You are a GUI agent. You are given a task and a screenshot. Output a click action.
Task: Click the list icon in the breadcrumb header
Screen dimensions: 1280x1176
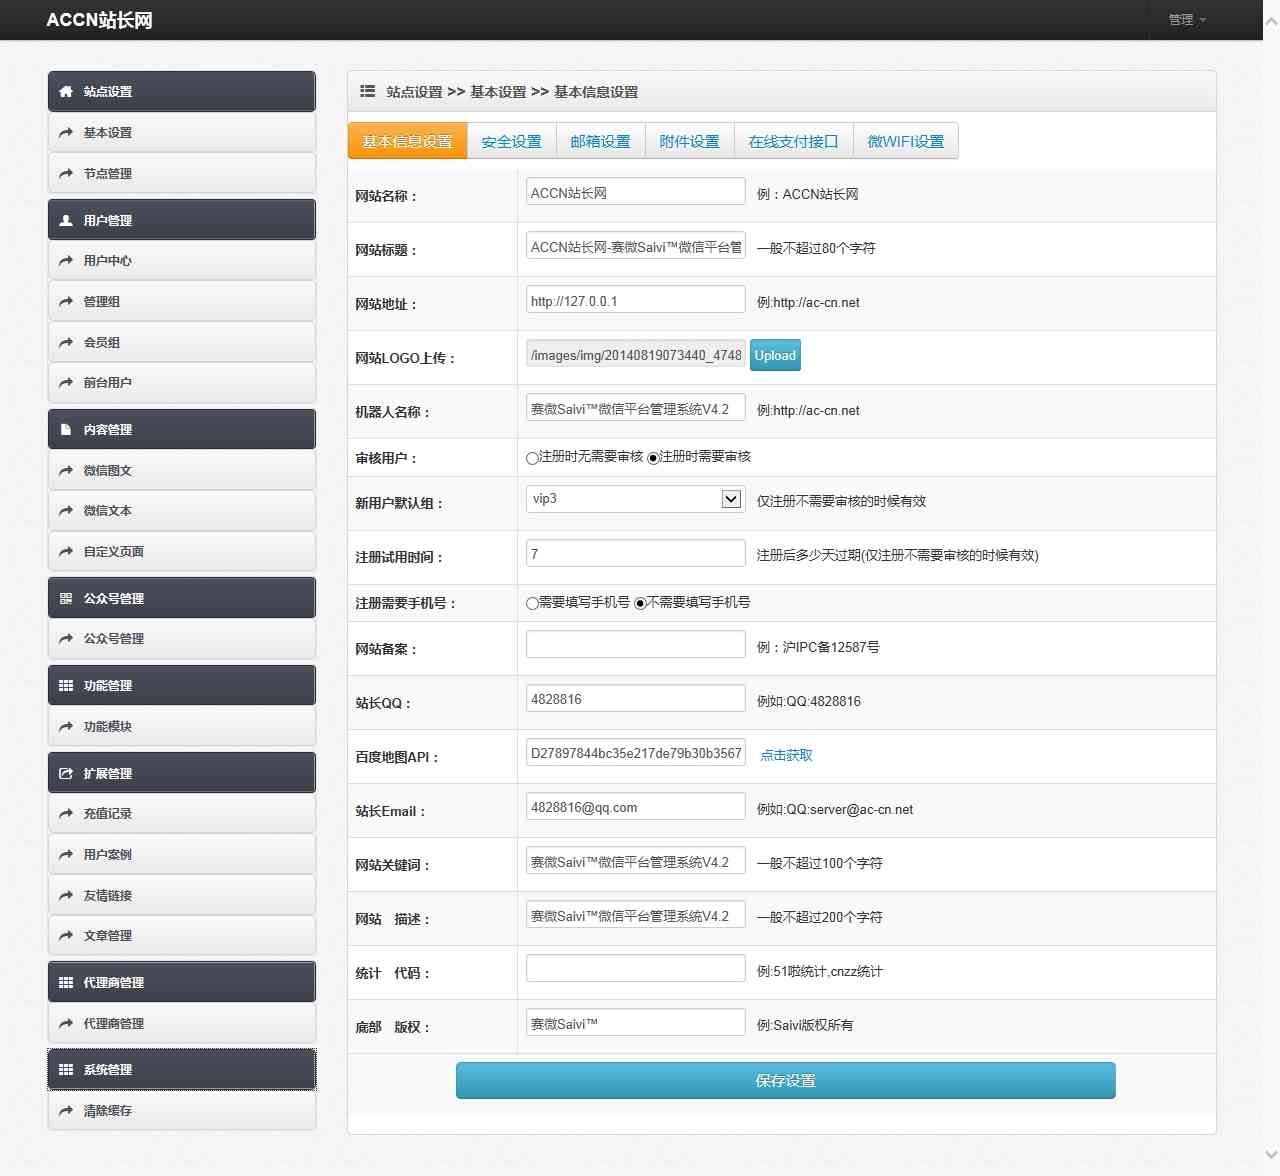367,92
